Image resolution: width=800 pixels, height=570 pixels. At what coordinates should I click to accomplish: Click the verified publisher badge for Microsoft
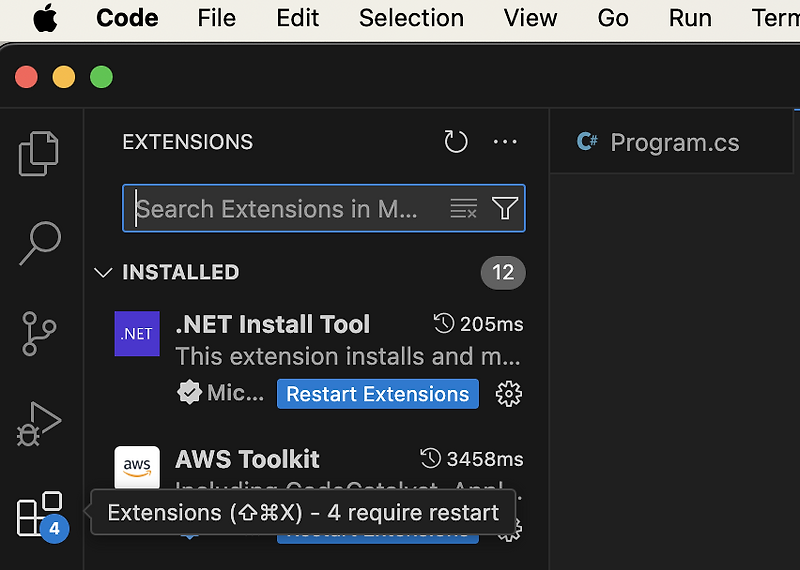pos(189,393)
